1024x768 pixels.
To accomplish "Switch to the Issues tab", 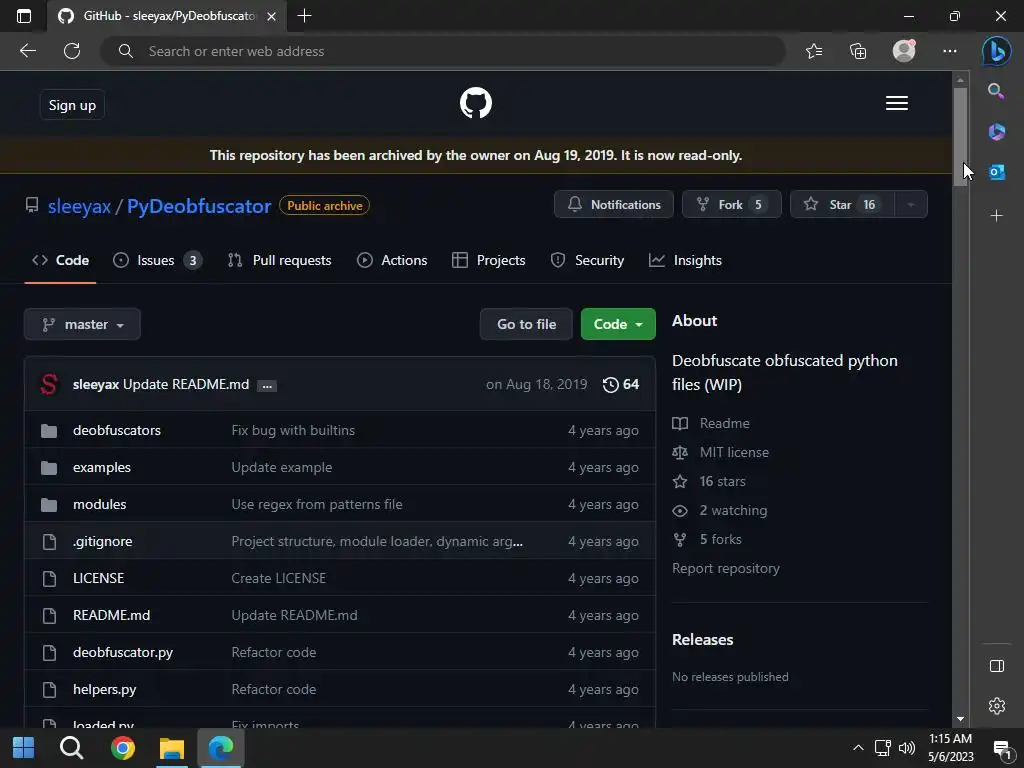I will [x=157, y=261].
